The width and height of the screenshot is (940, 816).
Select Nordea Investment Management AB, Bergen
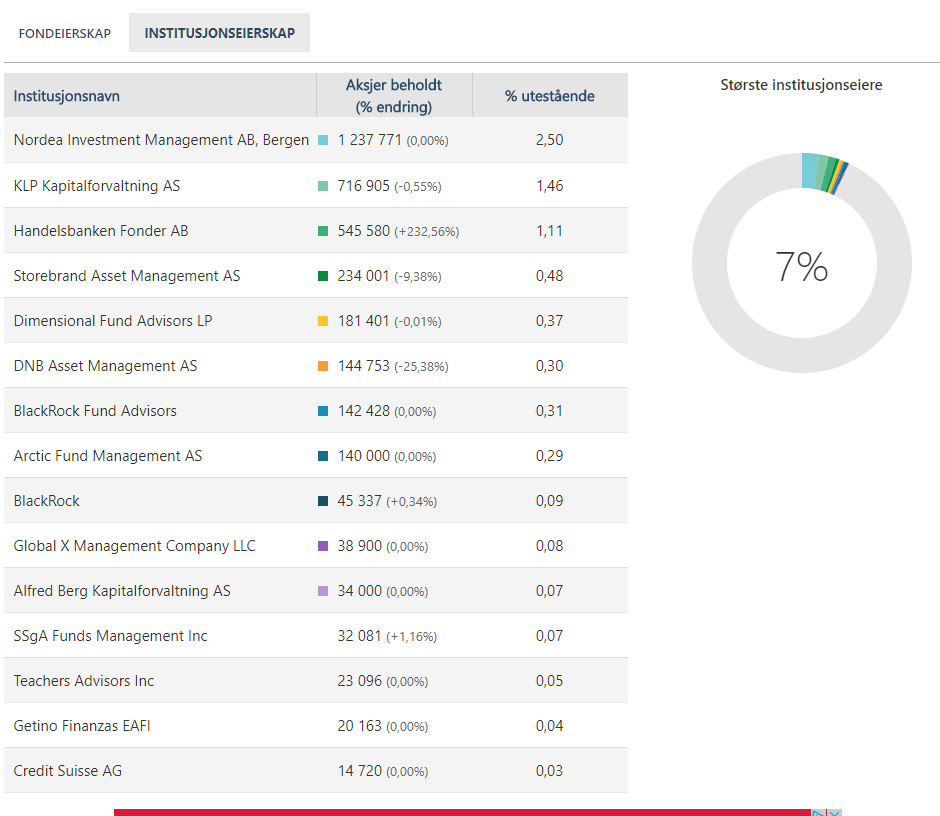click(x=161, y=140)
